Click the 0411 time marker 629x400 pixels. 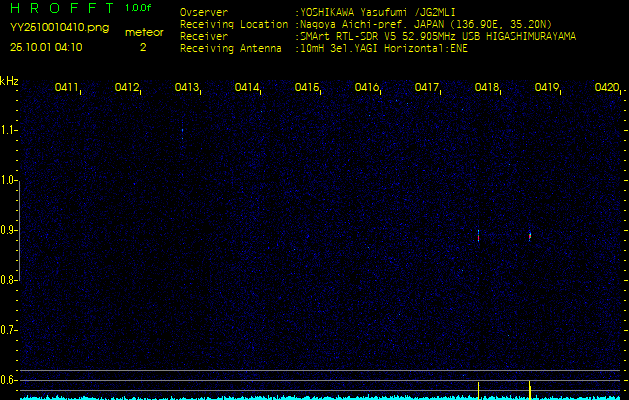[67, 87]
